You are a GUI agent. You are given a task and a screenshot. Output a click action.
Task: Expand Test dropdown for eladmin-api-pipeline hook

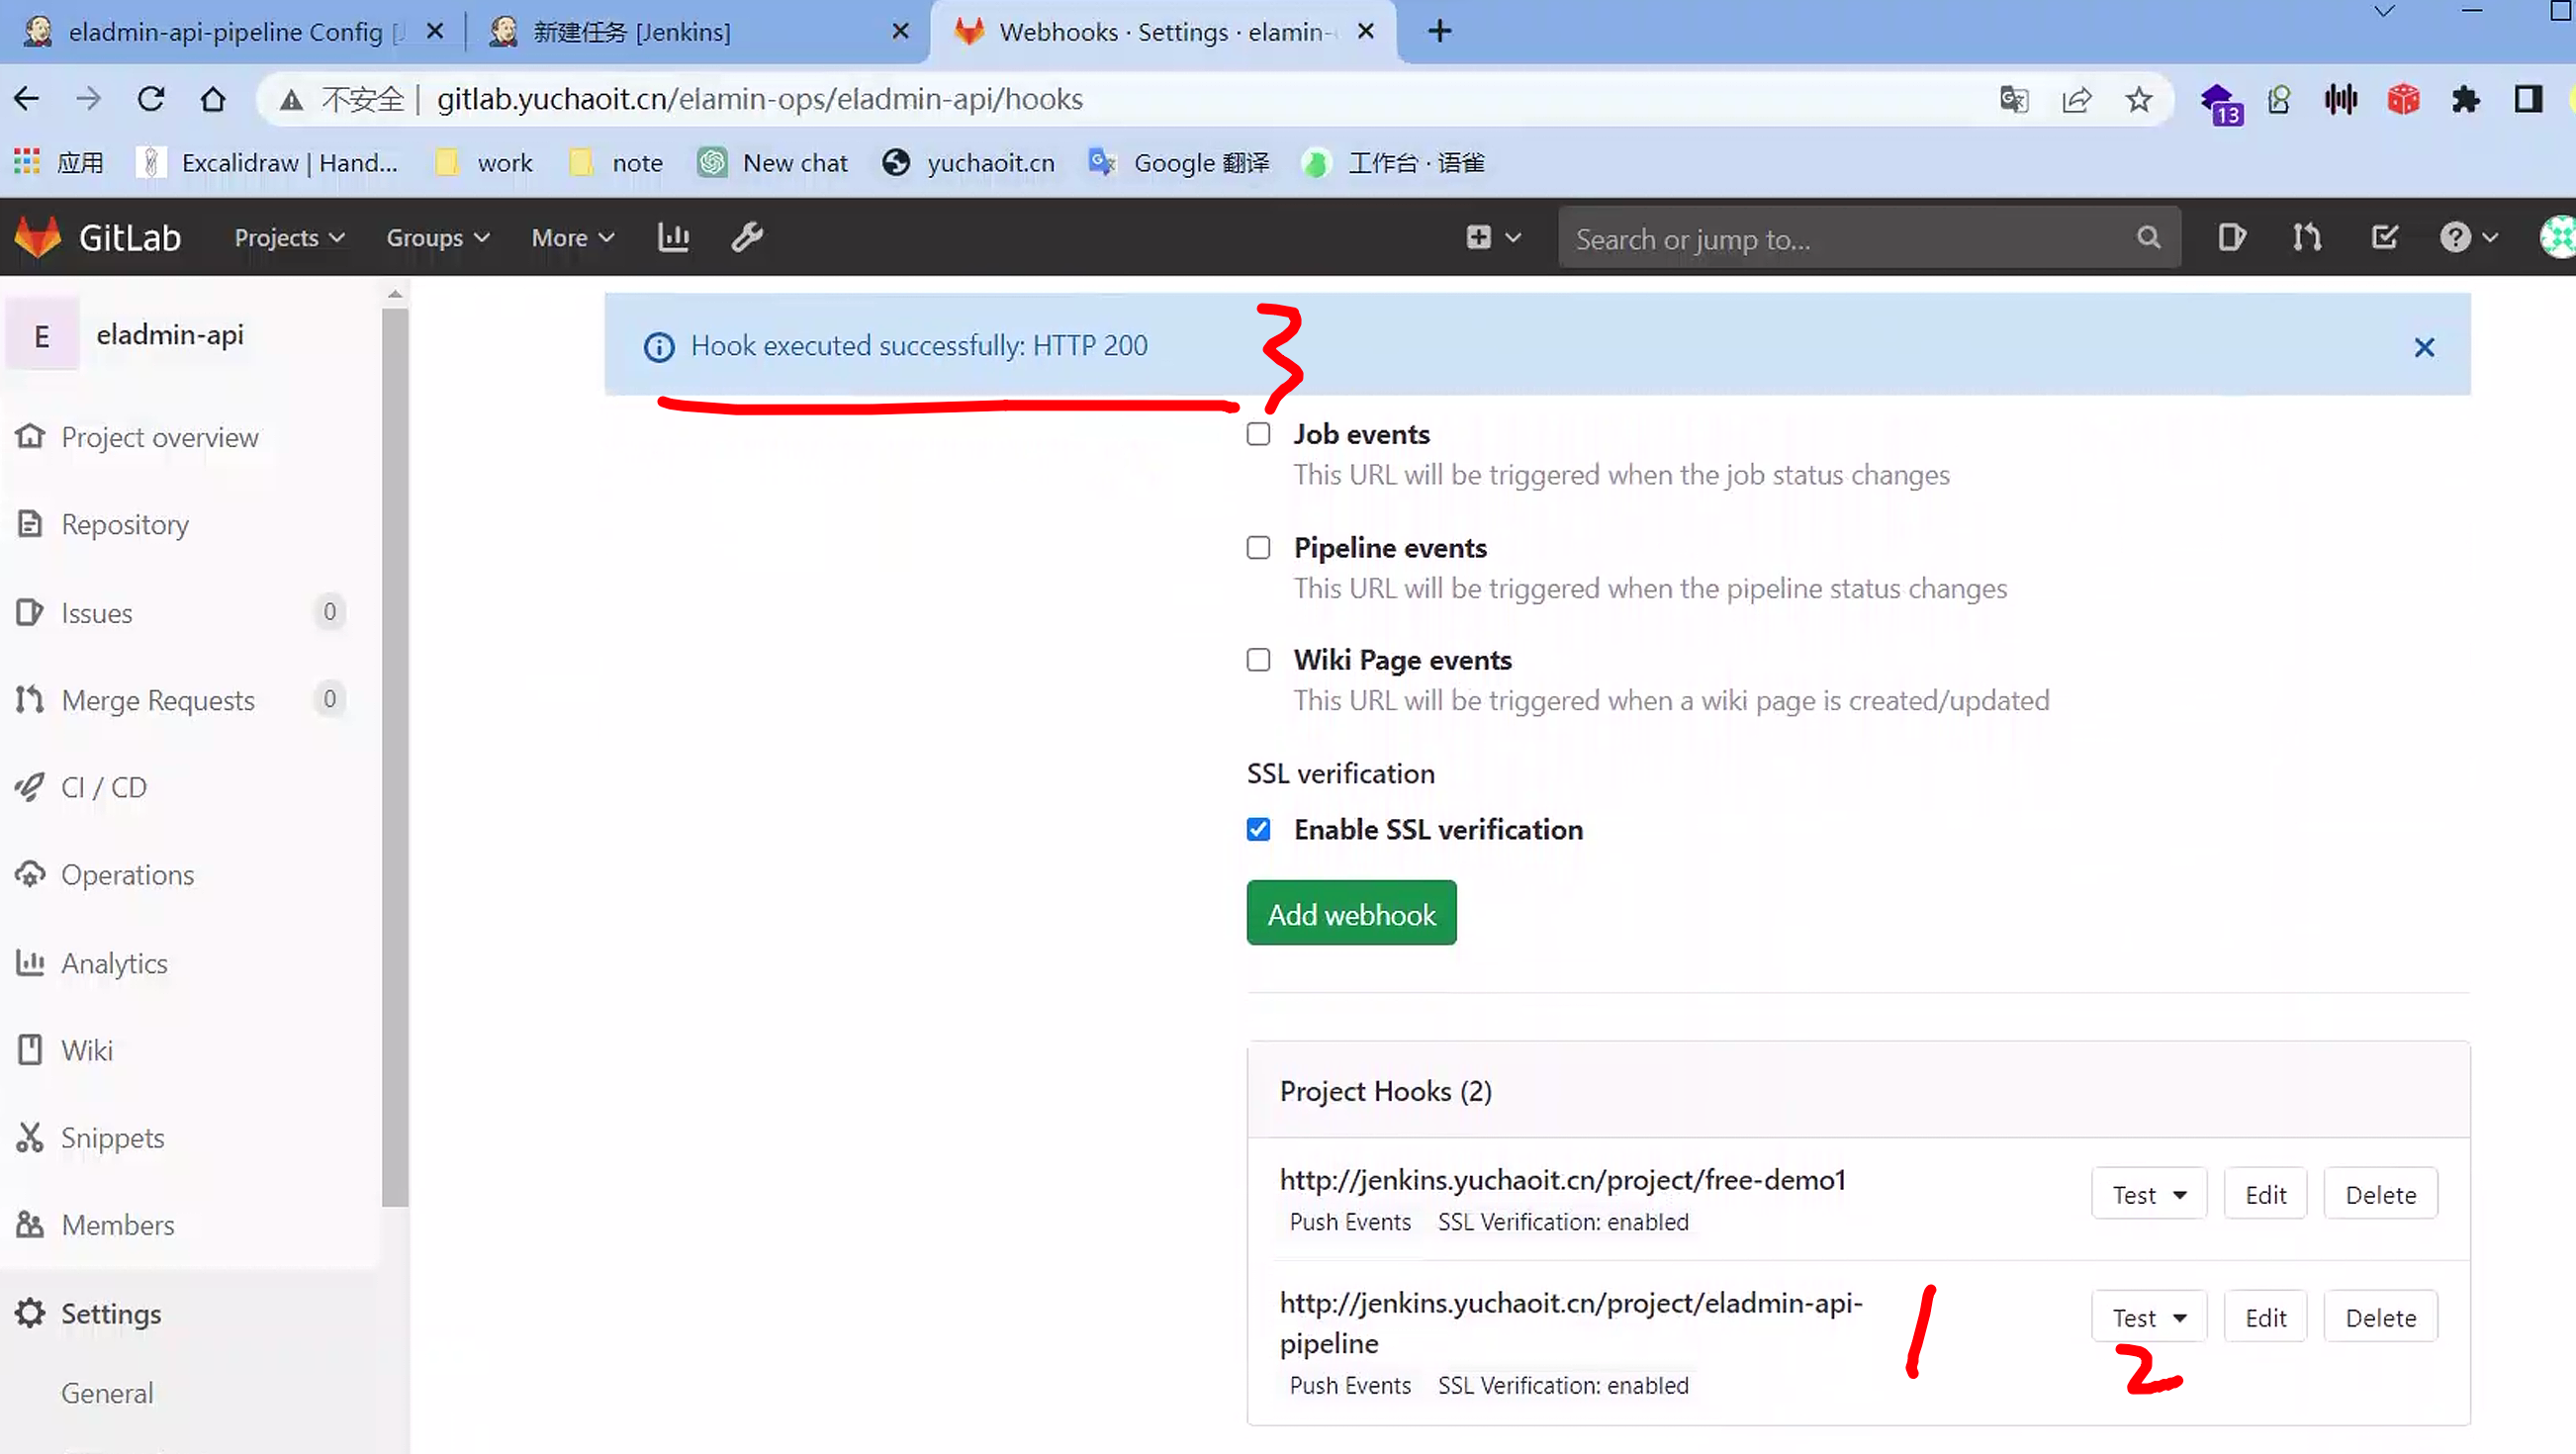pos(2148,1317)
